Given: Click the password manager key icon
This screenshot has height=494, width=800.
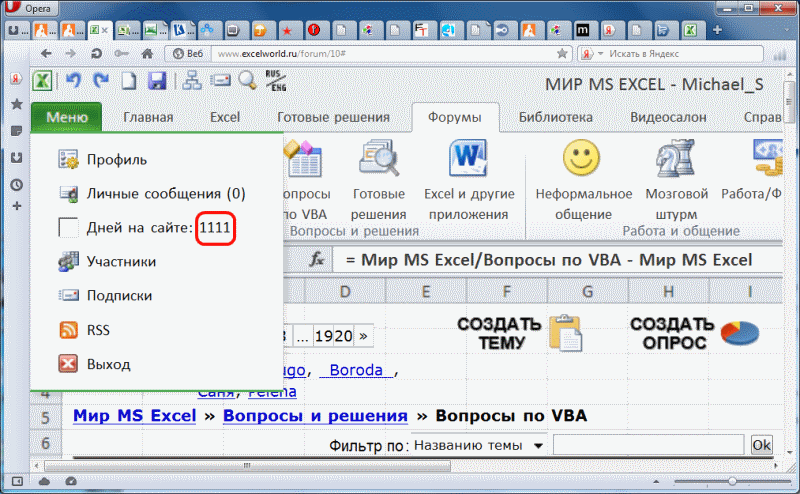Looking at the screenshot, I should (121, 54).
